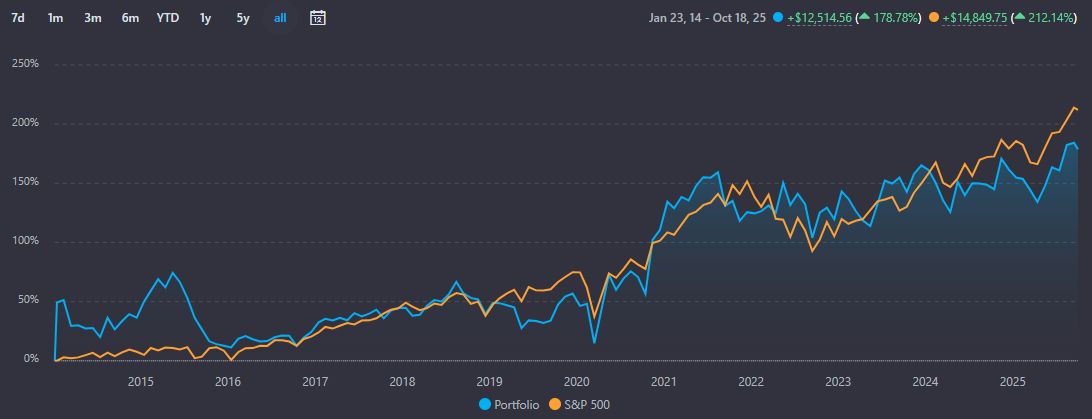Select the 7d time range
The width and height of the screenshot is (1092, 419).
pyautogui.click(x=18, y=17)
